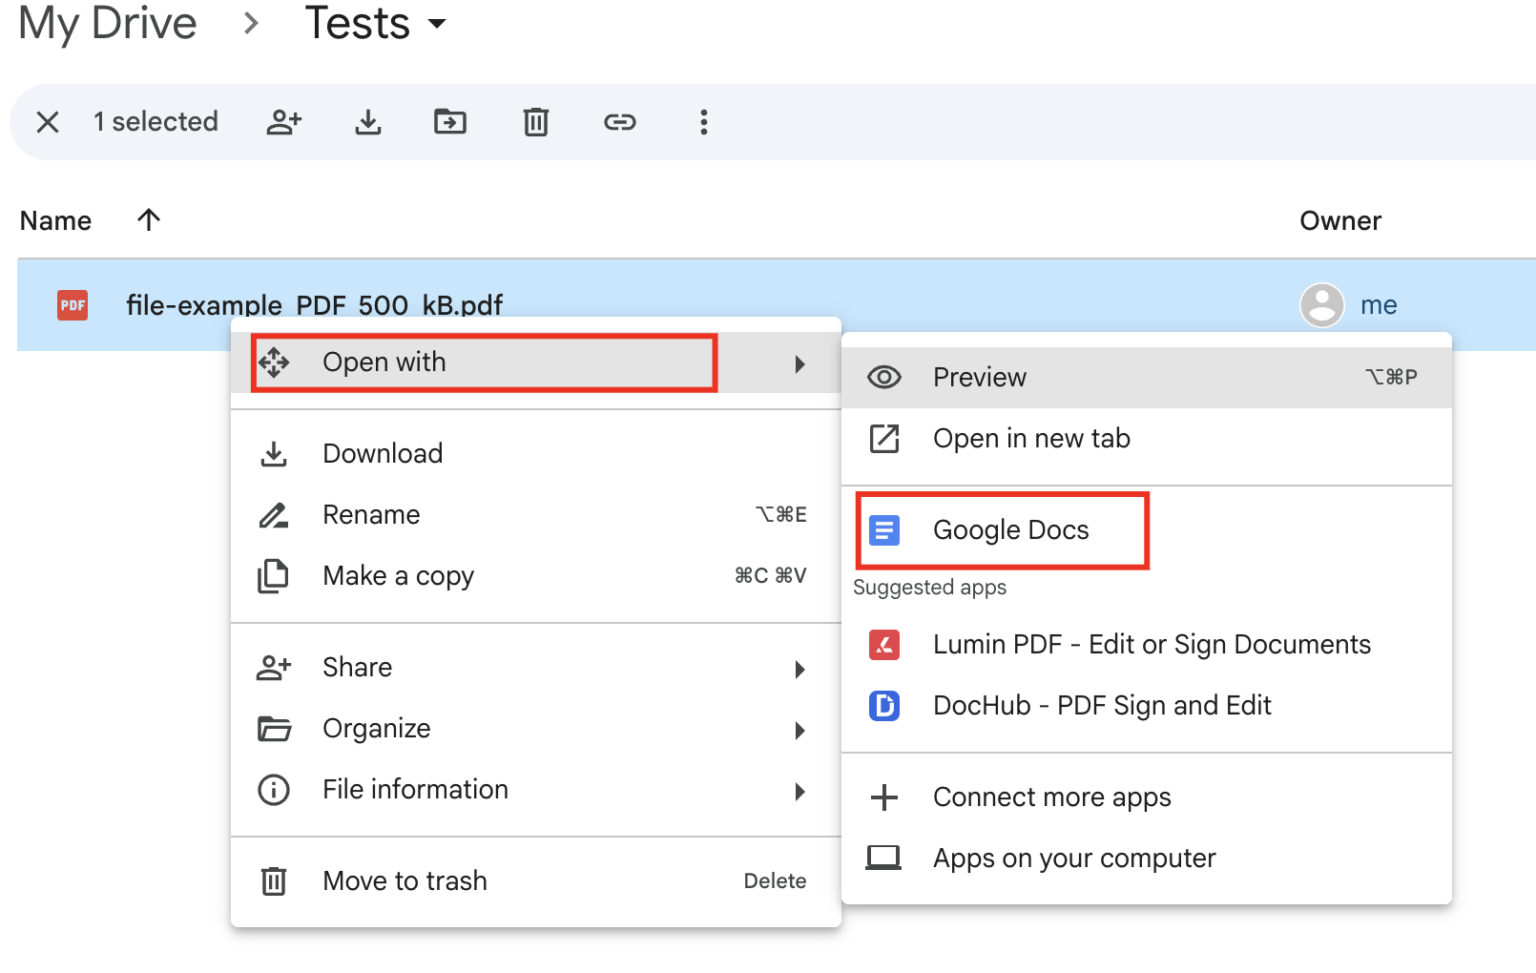
Task: Share the selected file via the add-person icon
Action: [284, 122]
